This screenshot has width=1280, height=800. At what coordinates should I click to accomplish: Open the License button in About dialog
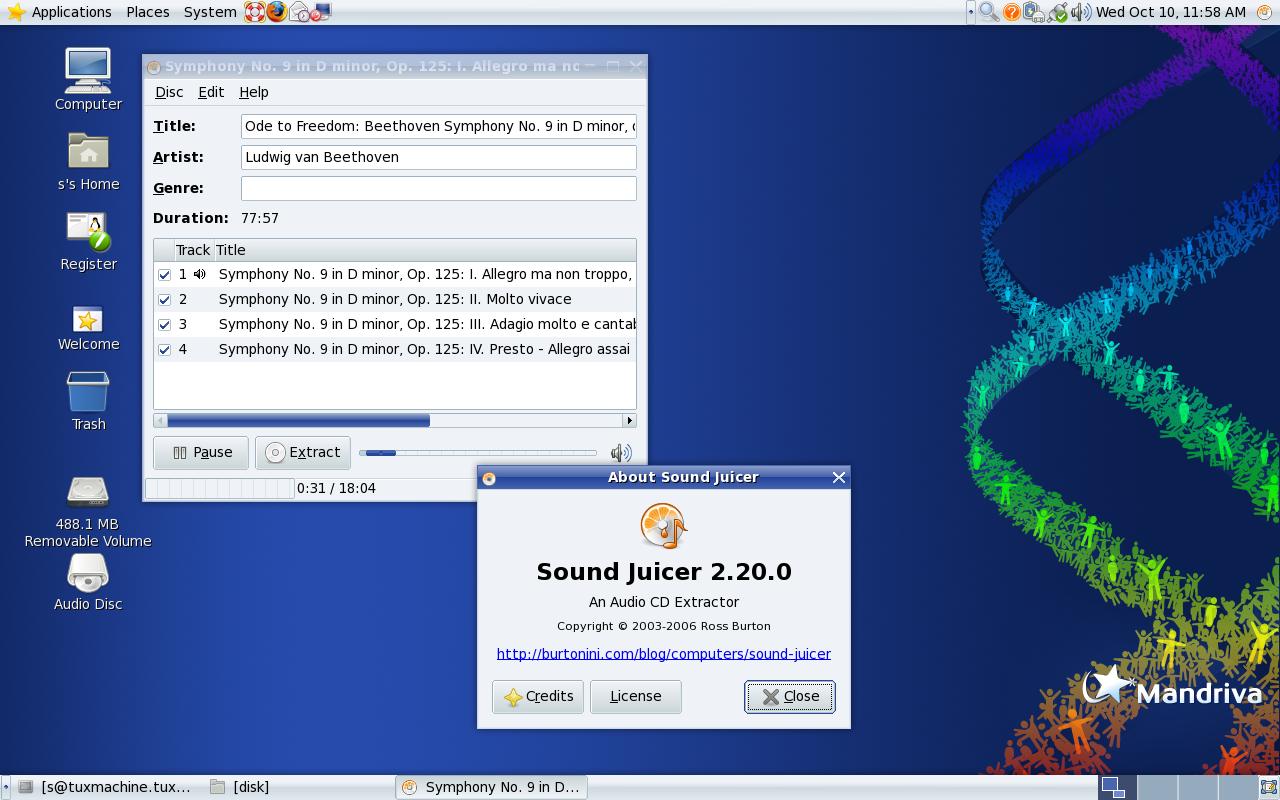click(636, 696)
